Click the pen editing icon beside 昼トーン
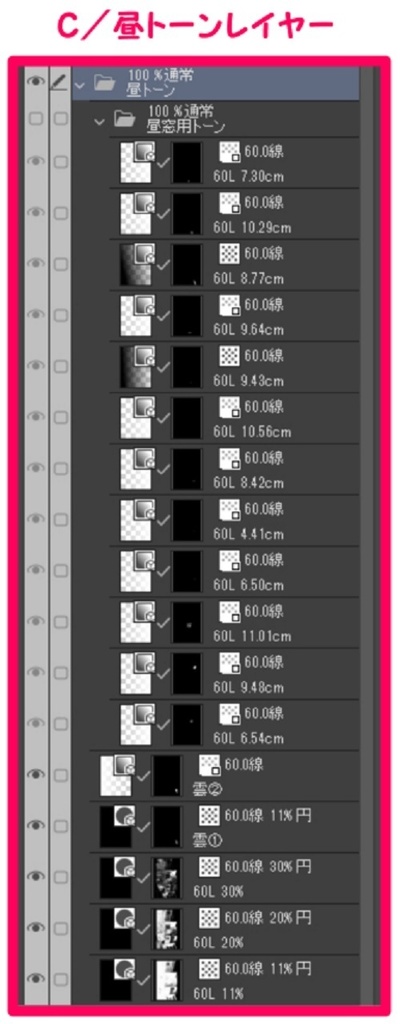This screenshot has height=1024, width=400. point(60,82)
